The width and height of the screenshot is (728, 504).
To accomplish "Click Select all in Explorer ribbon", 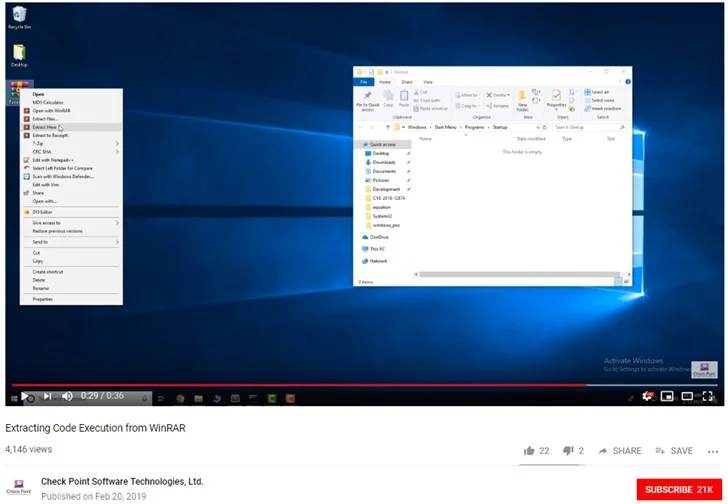I will (x=597, y=92).
